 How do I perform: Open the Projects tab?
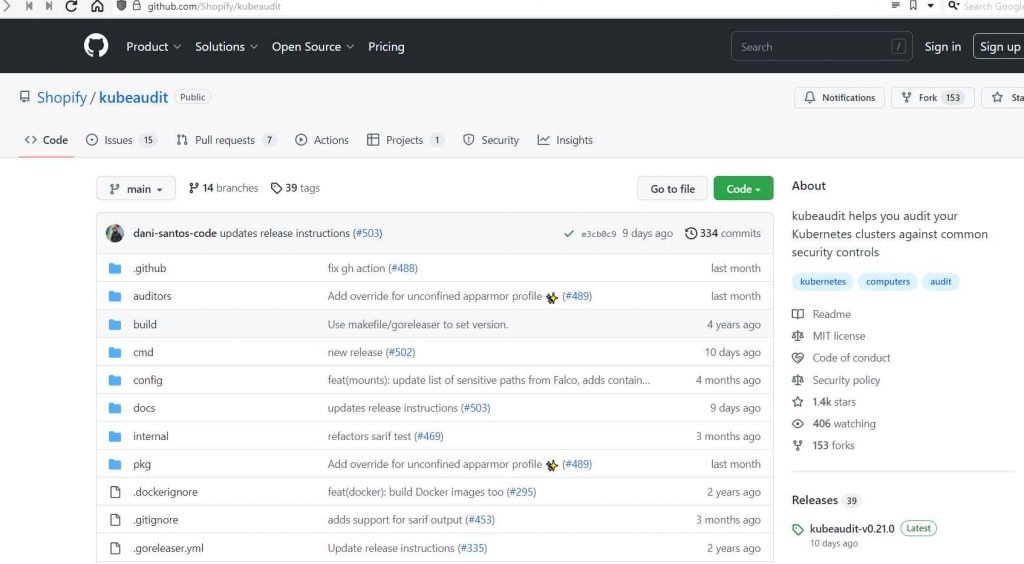click(405, 140)
